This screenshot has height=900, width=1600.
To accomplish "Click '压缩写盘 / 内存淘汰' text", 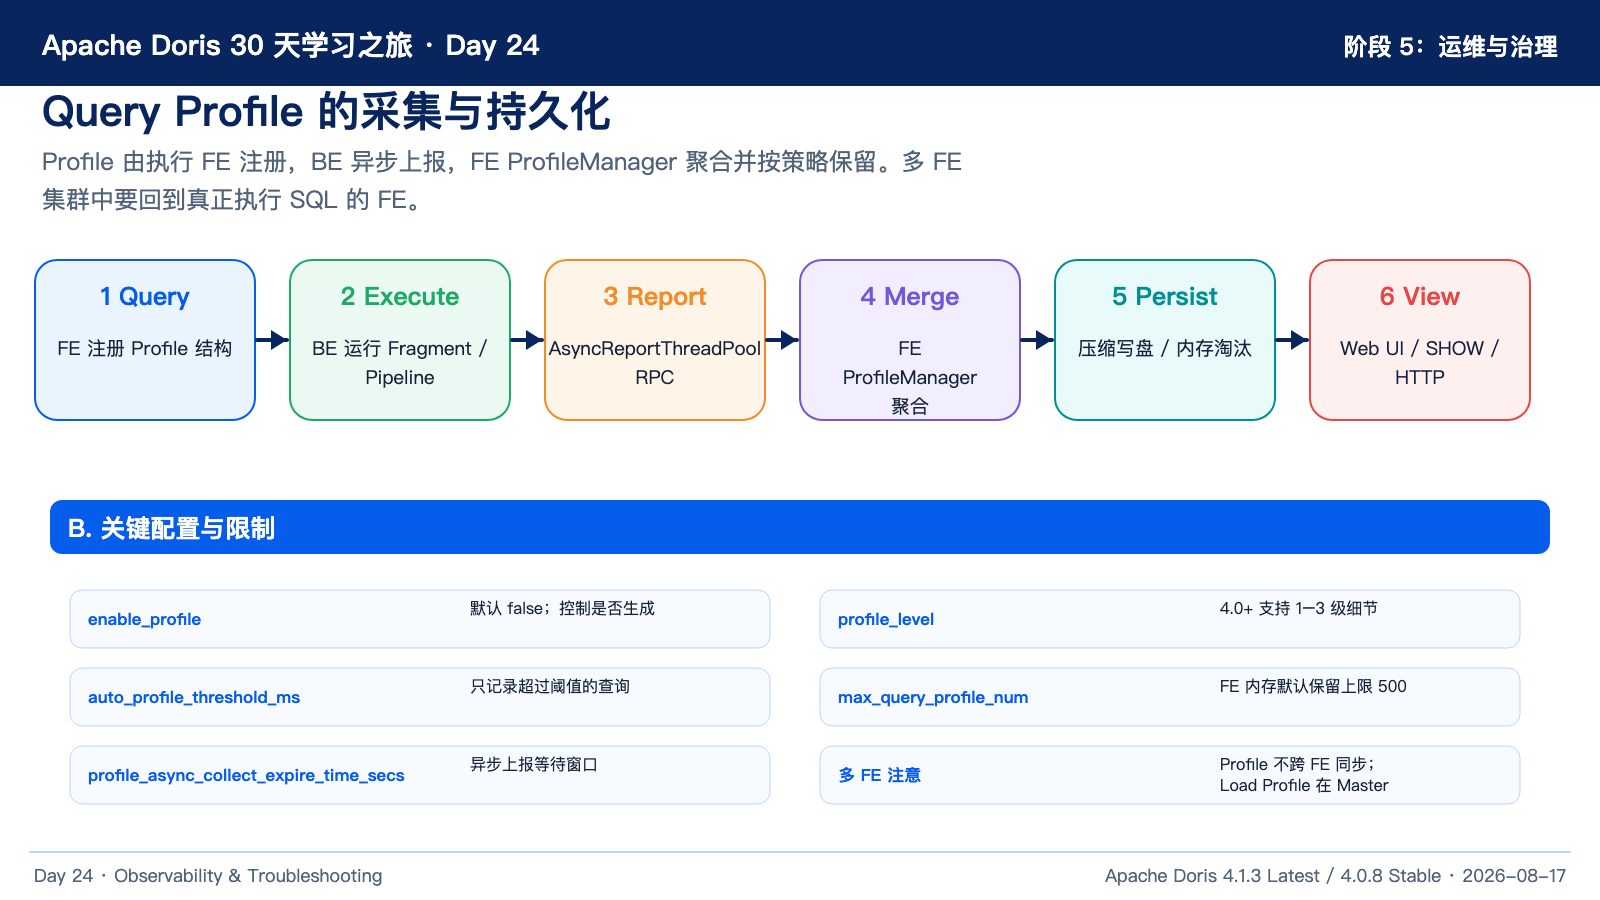I will click(x=1165, y=348).
